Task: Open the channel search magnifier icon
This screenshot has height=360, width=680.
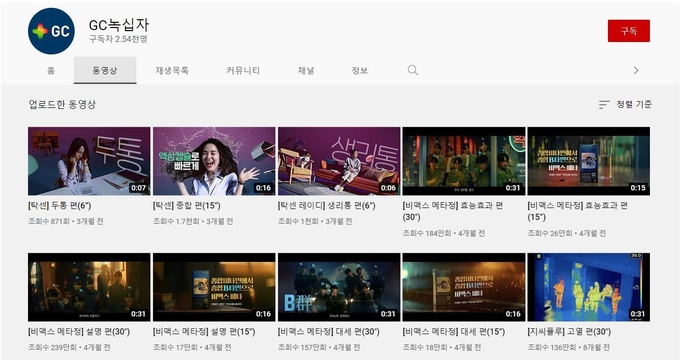Action: pyautogui.click(x=413, y=70)
